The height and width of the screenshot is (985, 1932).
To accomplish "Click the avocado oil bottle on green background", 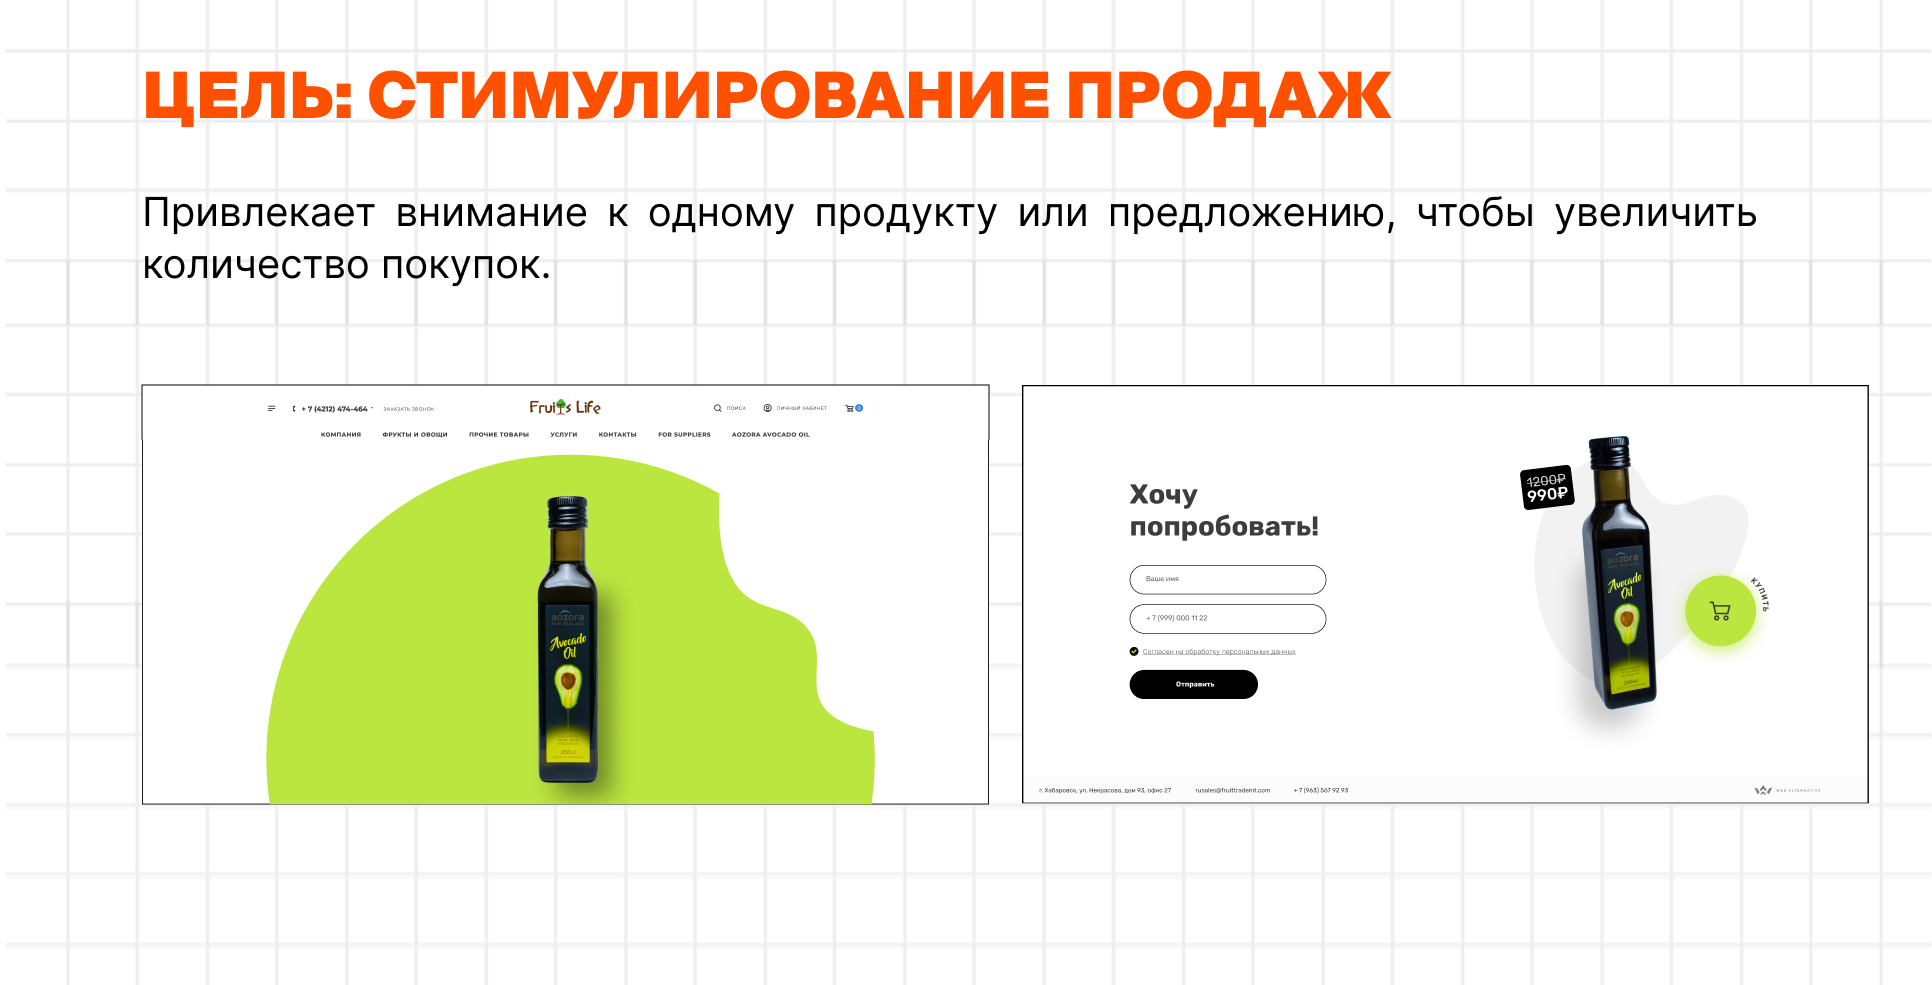I will coord(568,640).
